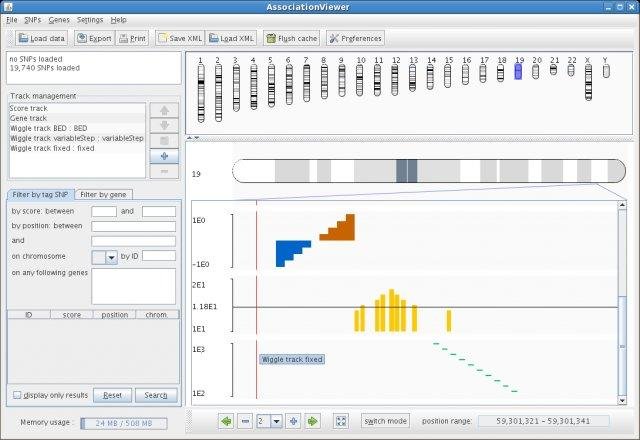Click the Load XML button
This screenshot has height=440, width=640.
click(x=231, y=38)
